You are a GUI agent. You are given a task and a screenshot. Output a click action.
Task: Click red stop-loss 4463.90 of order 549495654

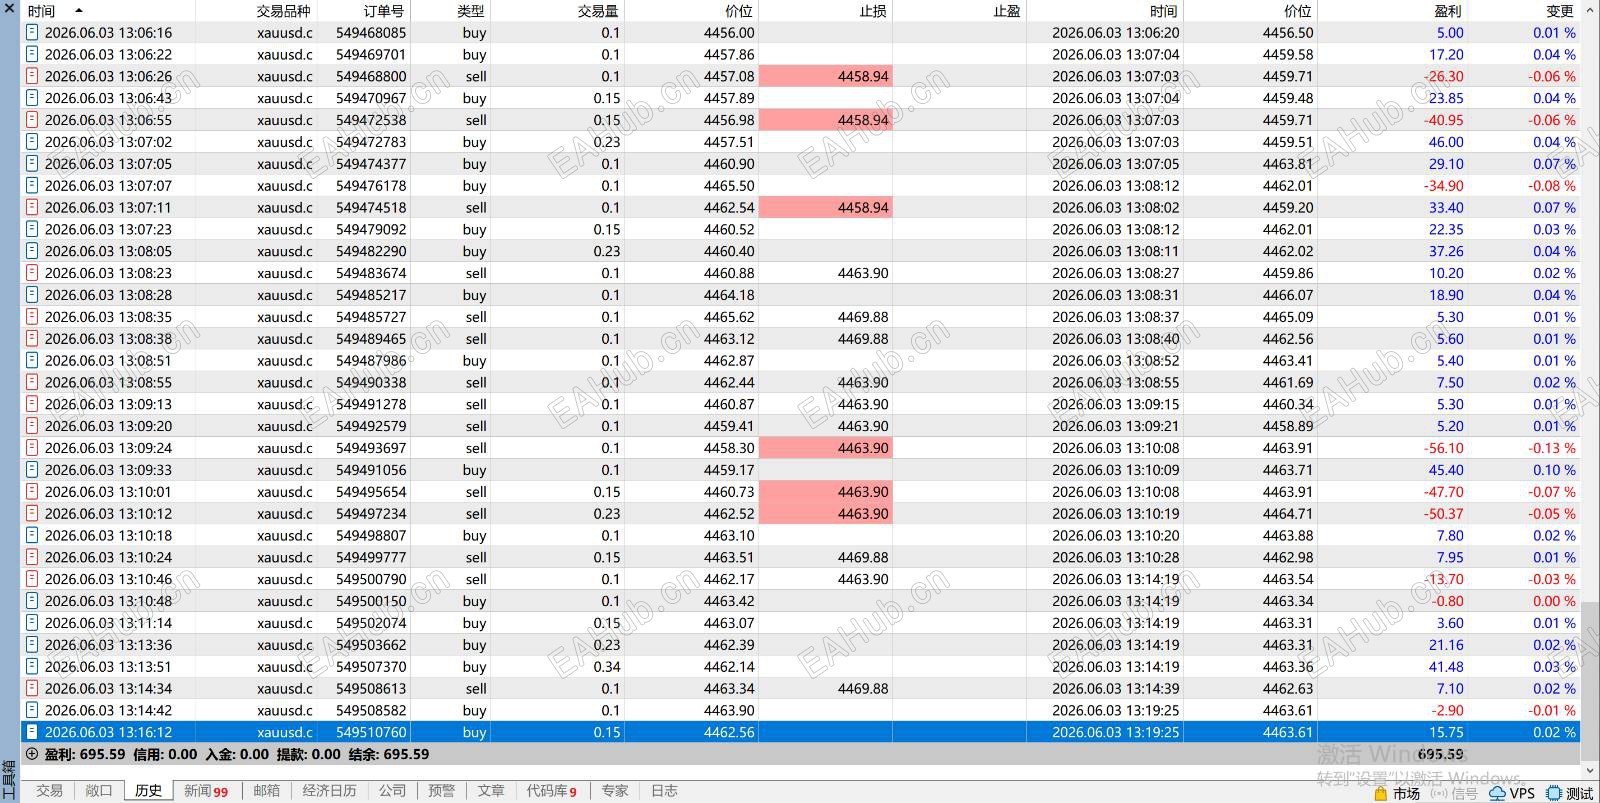pyautogui.click(x=825, y=492)
